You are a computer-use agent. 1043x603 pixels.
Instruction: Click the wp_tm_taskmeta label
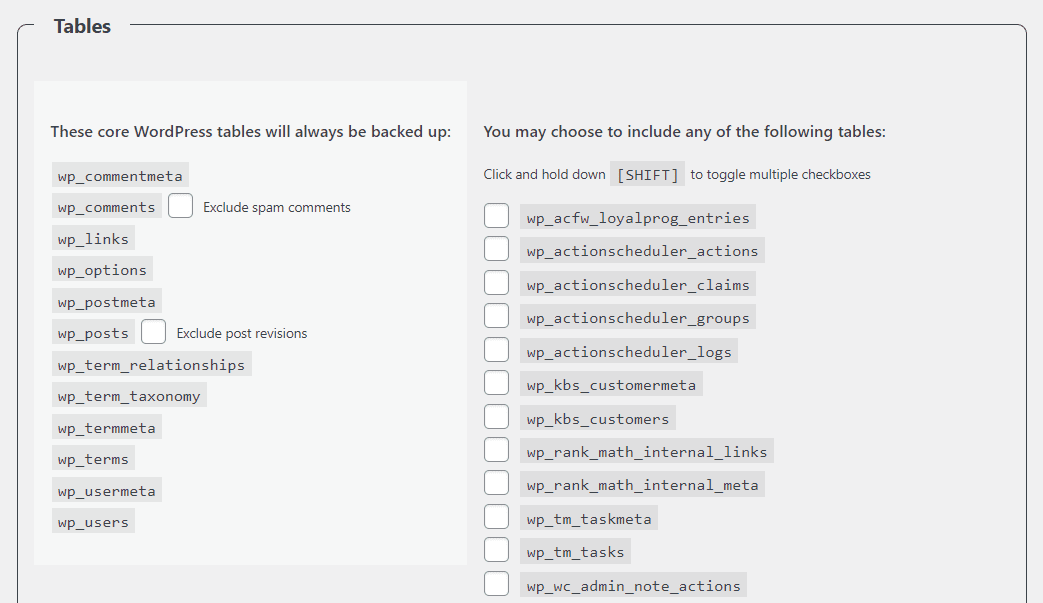tap(589, 519)
